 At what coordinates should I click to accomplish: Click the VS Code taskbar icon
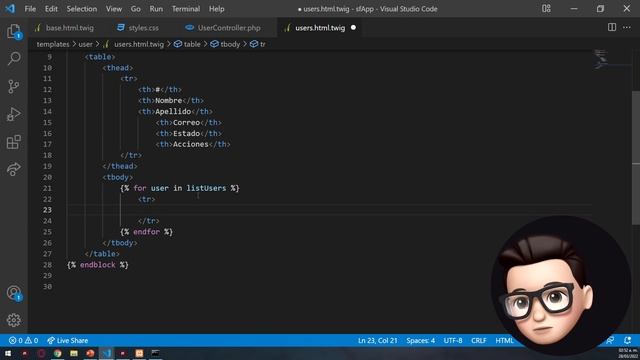click(x=107, y=353)
